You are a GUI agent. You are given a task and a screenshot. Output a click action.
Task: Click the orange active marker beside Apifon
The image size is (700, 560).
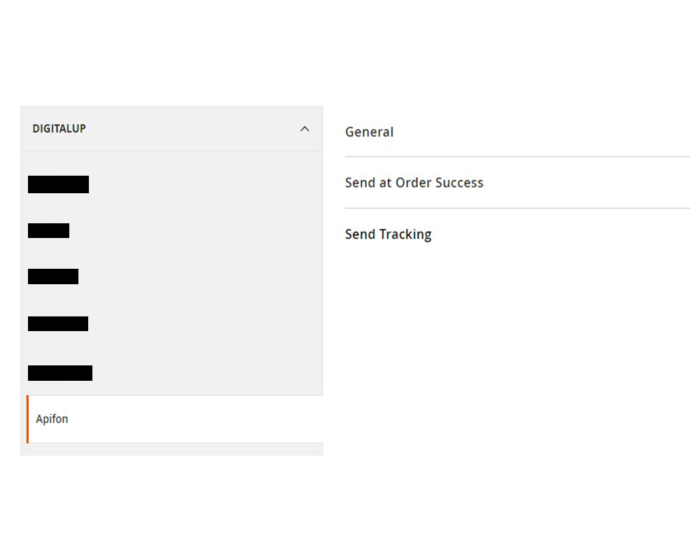pyautogui.click(x=27, y=419)
